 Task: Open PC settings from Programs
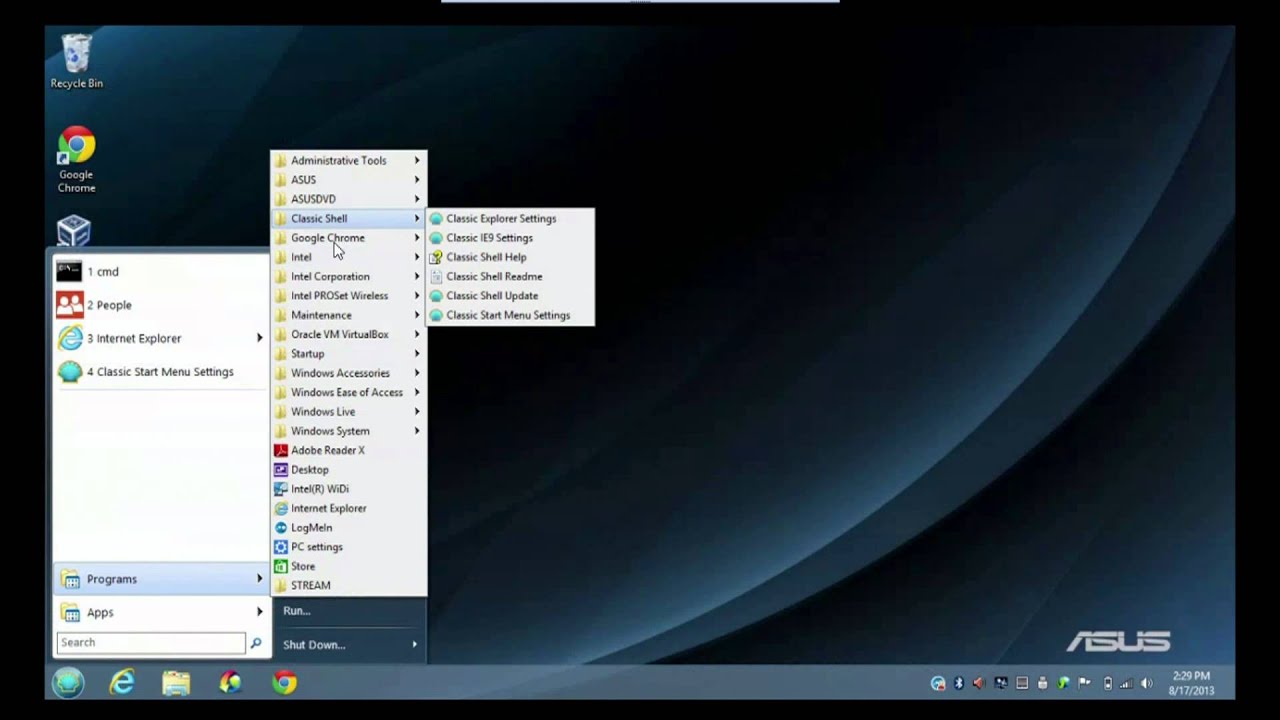[x=349, y=547]
